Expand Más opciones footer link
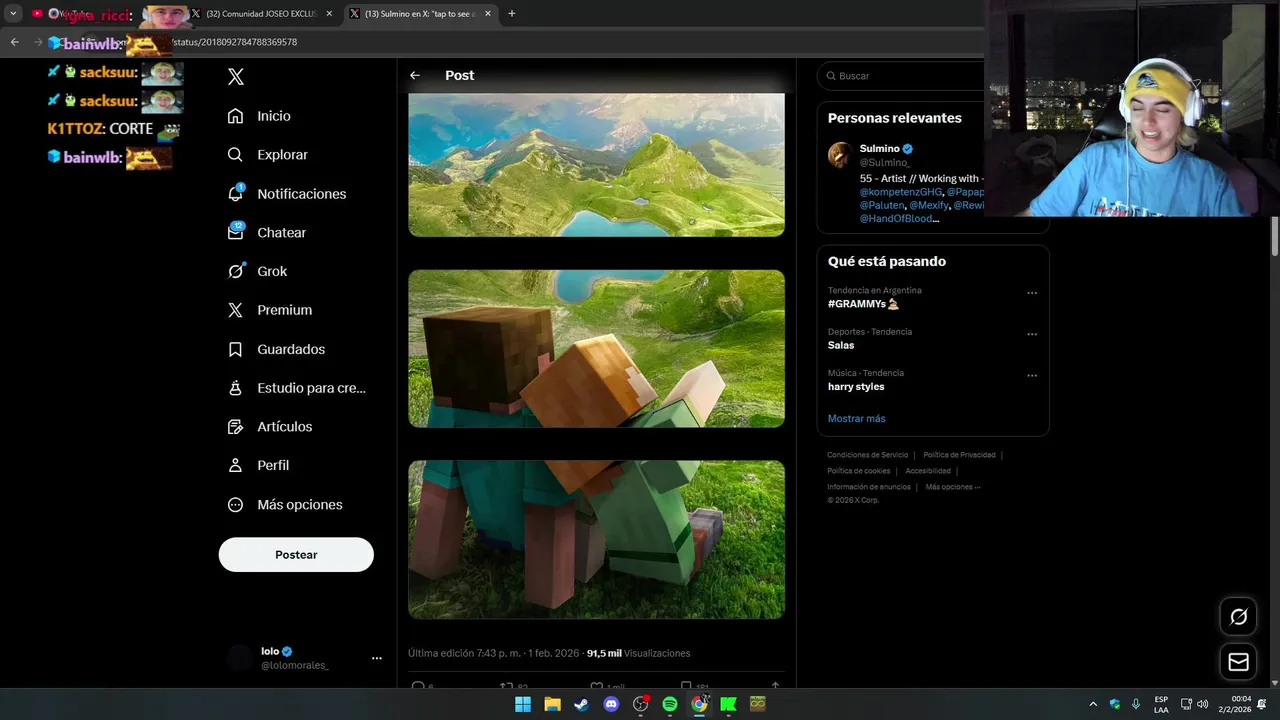 pyautogui.click(x=953, y=487)
